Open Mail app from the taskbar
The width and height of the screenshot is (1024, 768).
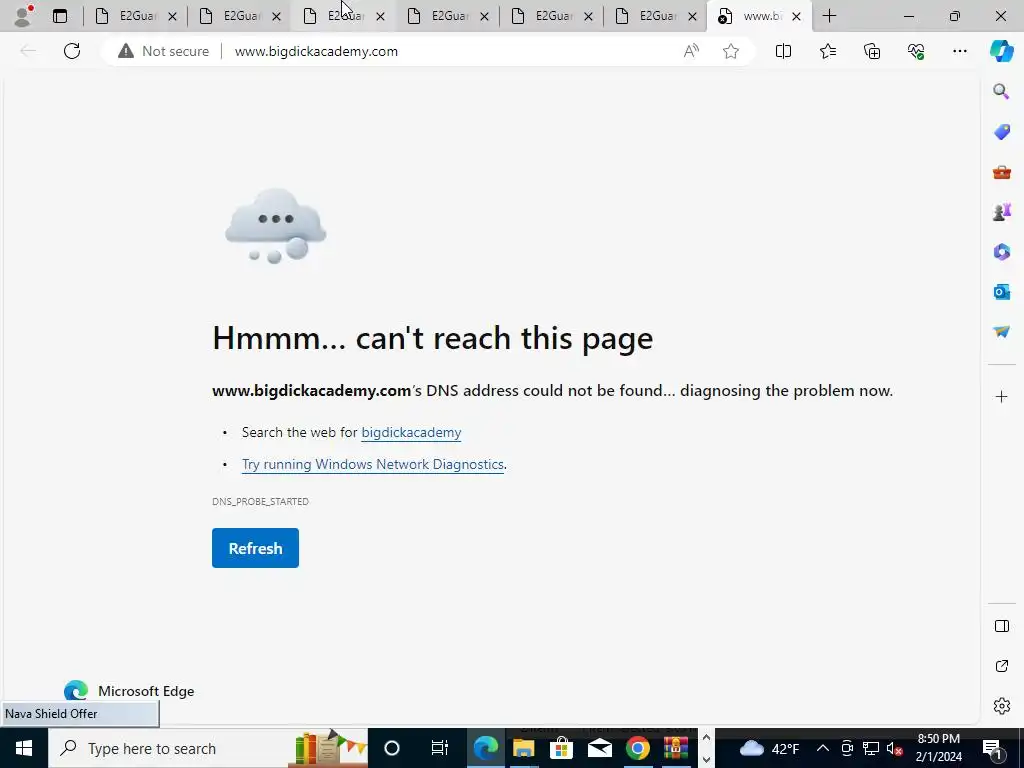coord(599,748)
